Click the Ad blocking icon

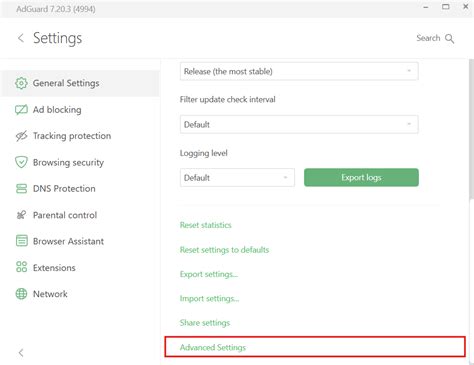(x=21, y=110)
